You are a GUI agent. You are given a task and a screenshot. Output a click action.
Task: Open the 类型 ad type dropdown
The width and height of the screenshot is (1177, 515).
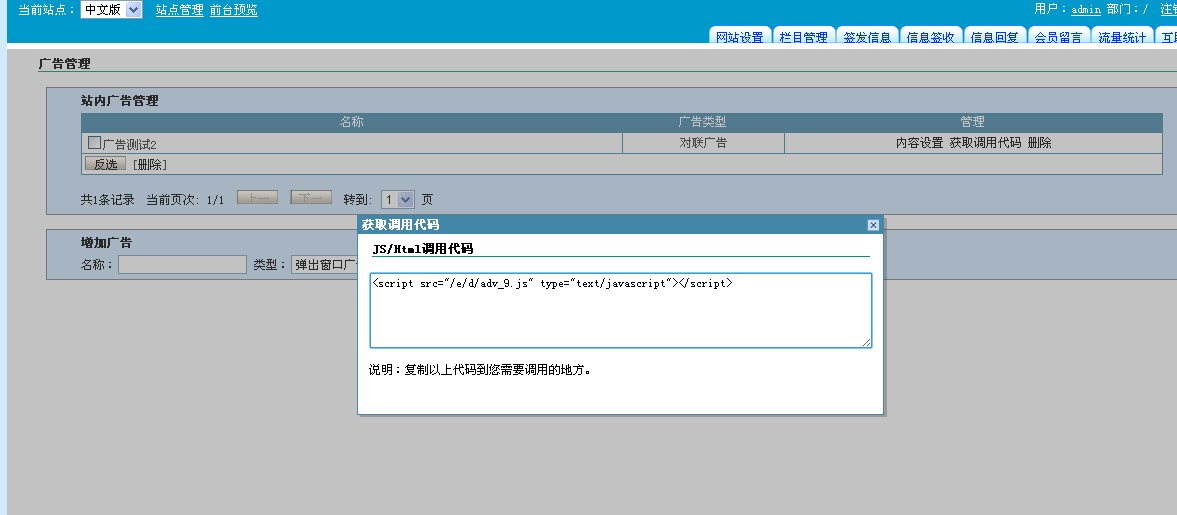coord(324,265)
